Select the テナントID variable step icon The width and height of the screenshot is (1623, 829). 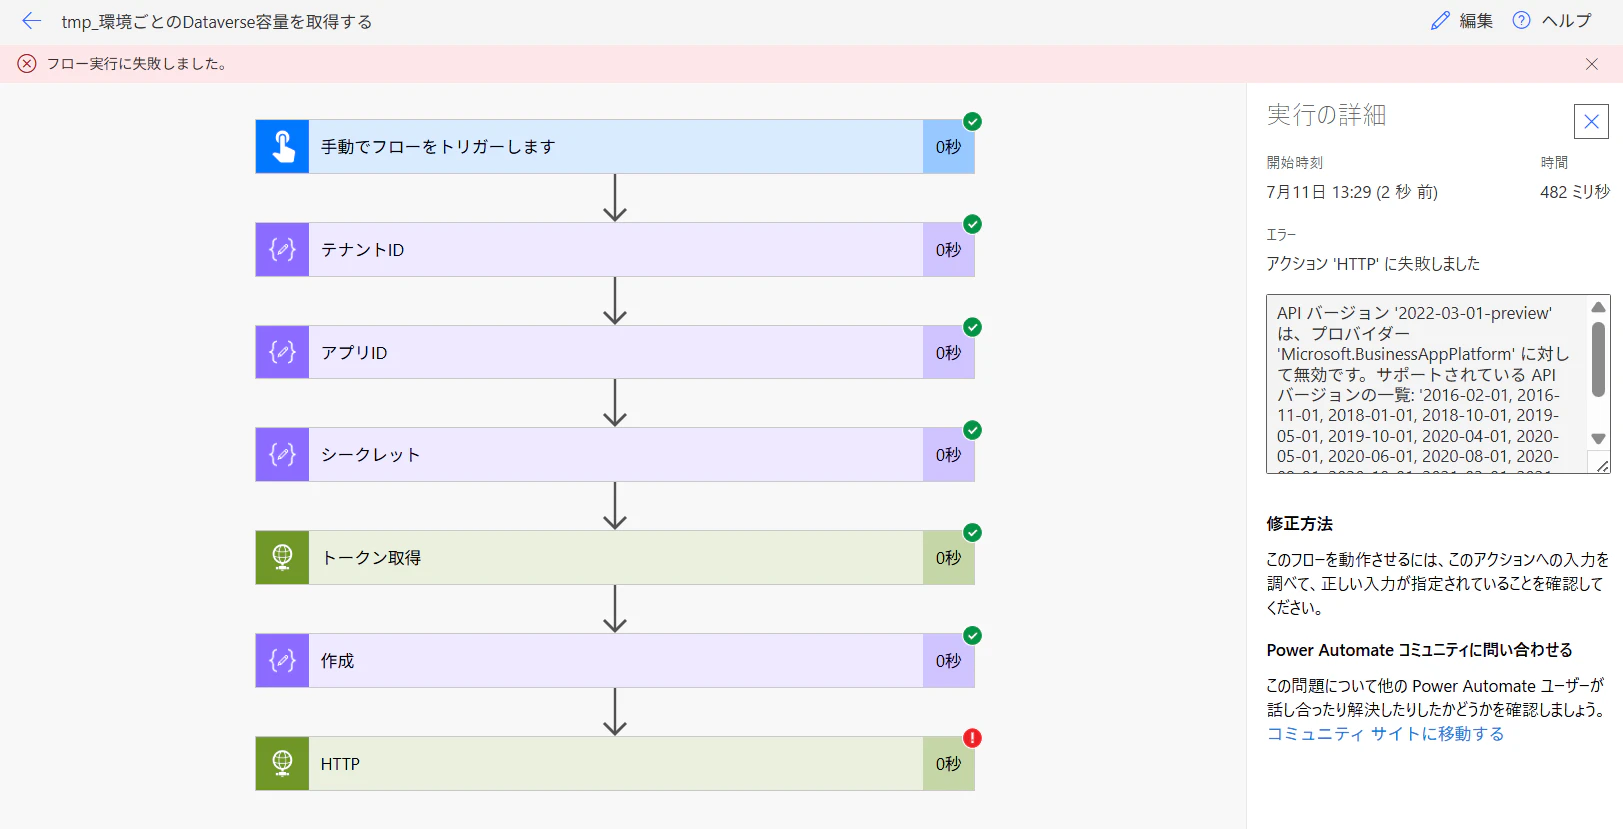283,250
